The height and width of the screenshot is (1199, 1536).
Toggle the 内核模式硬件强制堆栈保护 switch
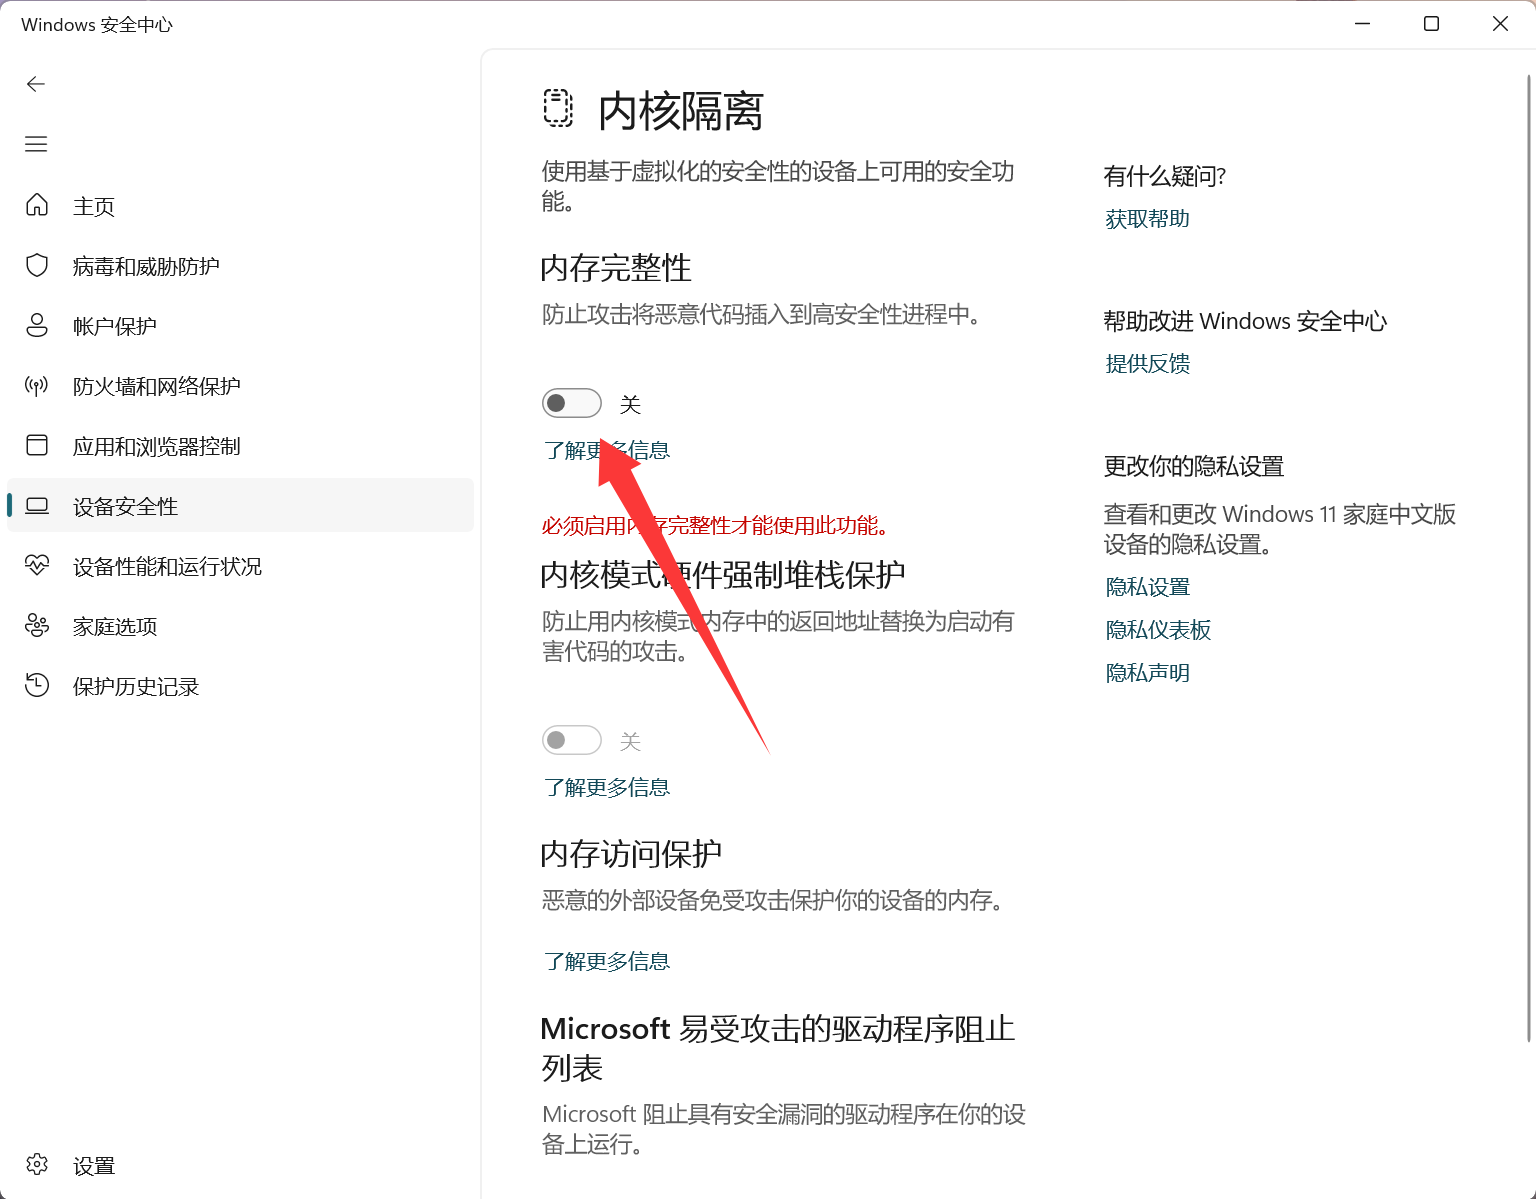point(571,740)
